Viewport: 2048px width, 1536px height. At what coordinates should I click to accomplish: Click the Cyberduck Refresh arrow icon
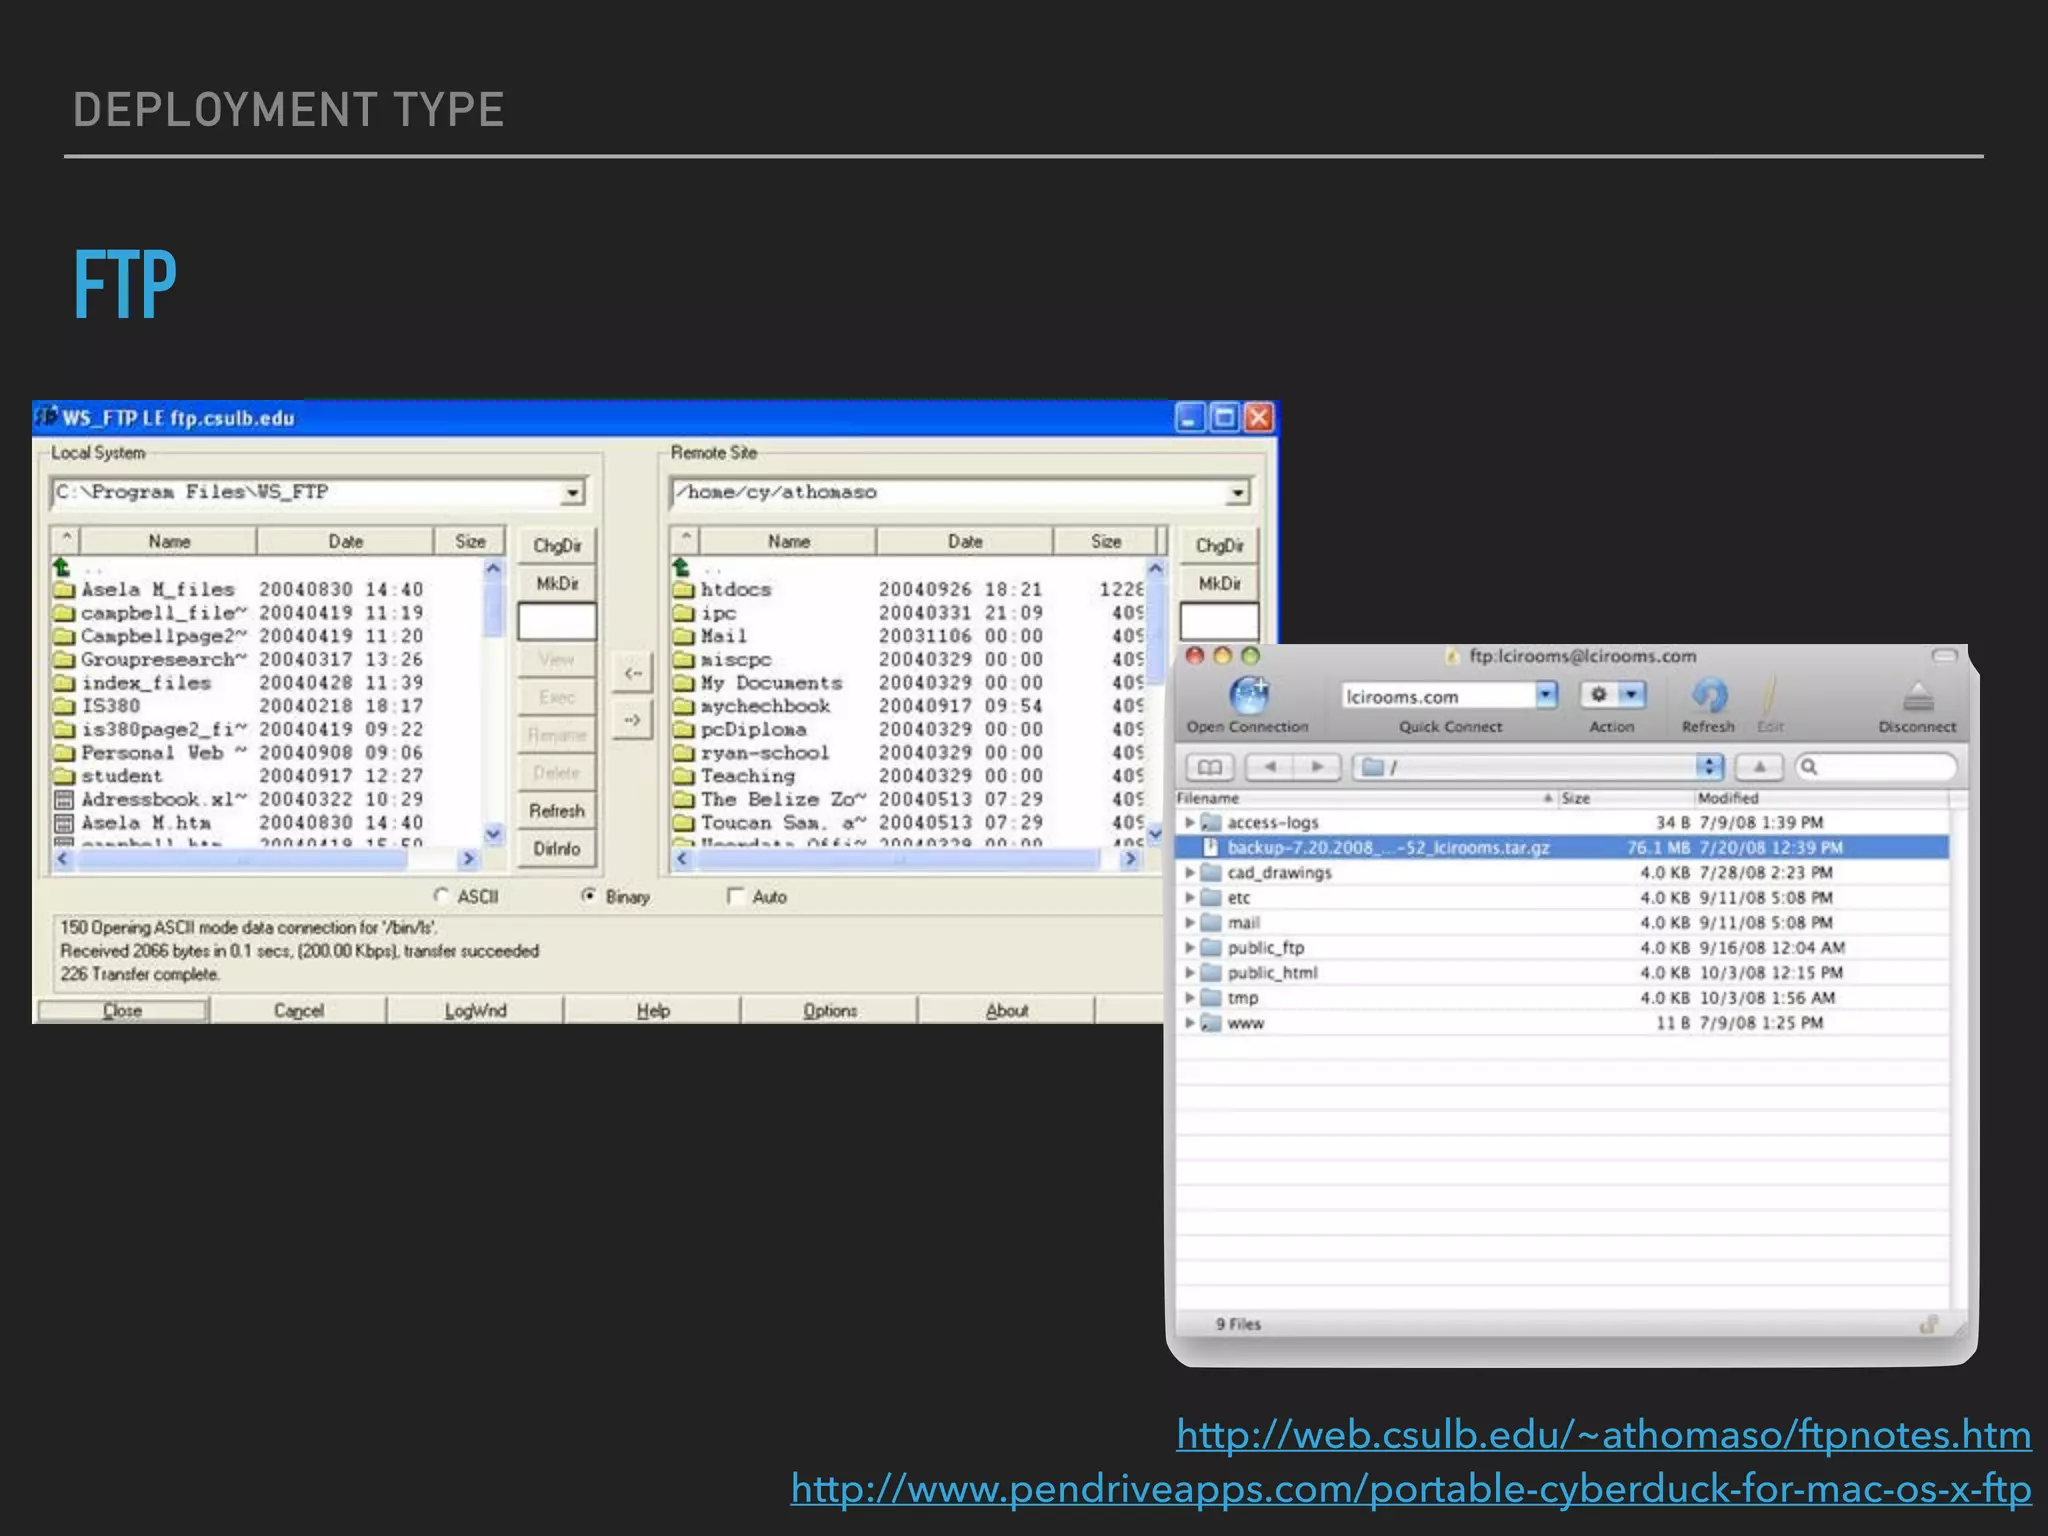[x=1708, y=695]
